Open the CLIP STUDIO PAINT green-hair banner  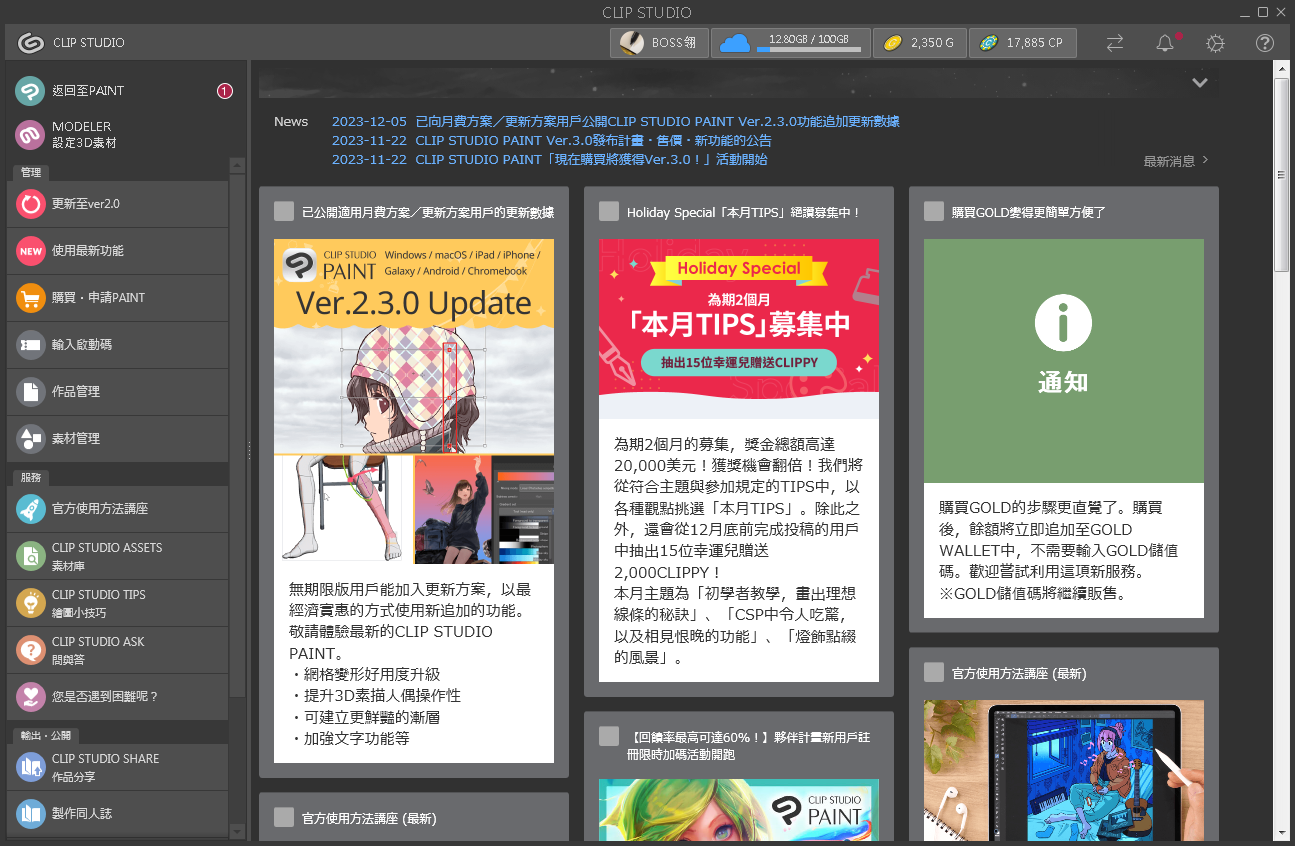coord(739,810)
